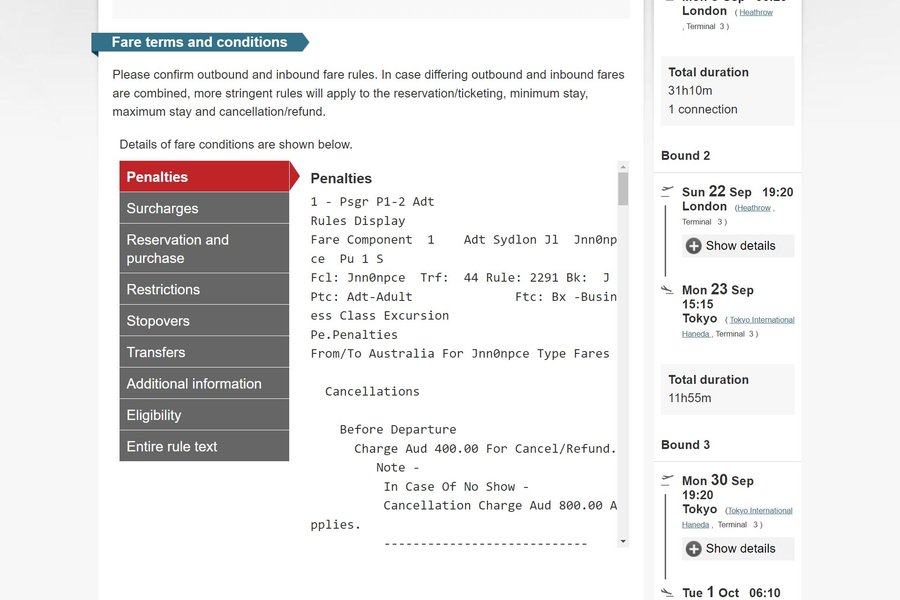
Task: Select the Penalties tab
Action: point(204,176)
